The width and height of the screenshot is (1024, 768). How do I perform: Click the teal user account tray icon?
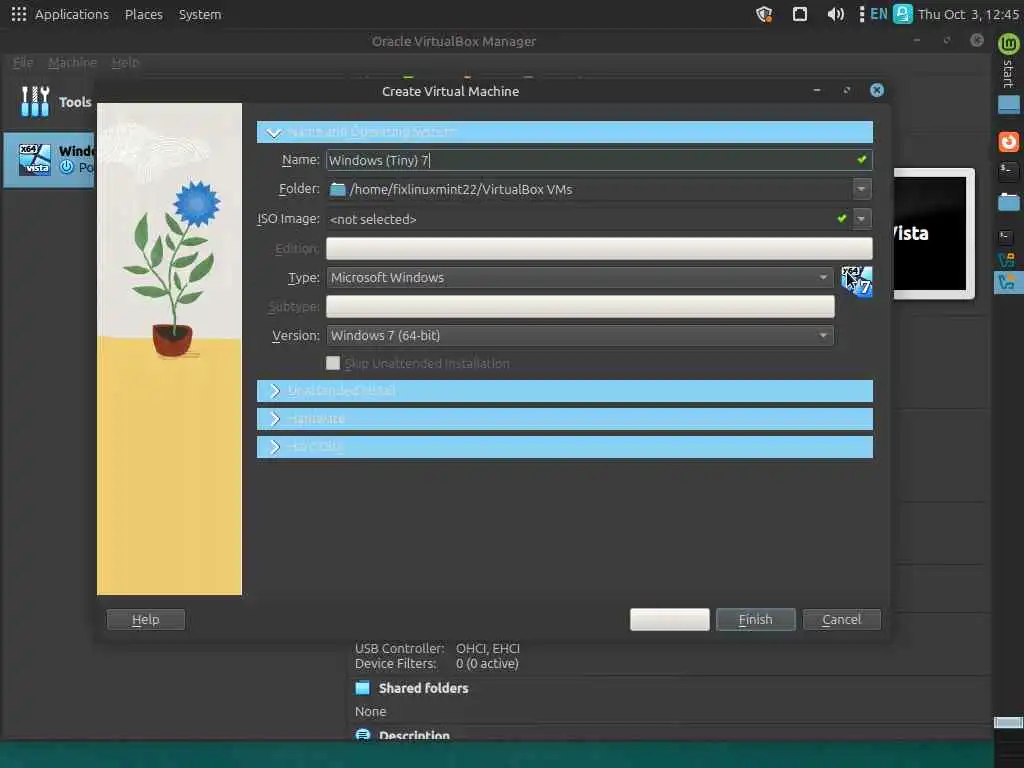[x=903, y=14]
